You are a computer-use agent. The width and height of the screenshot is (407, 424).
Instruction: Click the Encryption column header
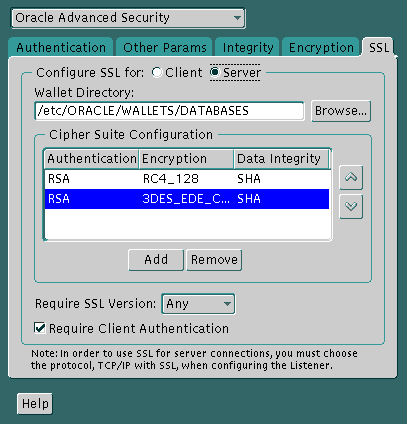[187, 159]
